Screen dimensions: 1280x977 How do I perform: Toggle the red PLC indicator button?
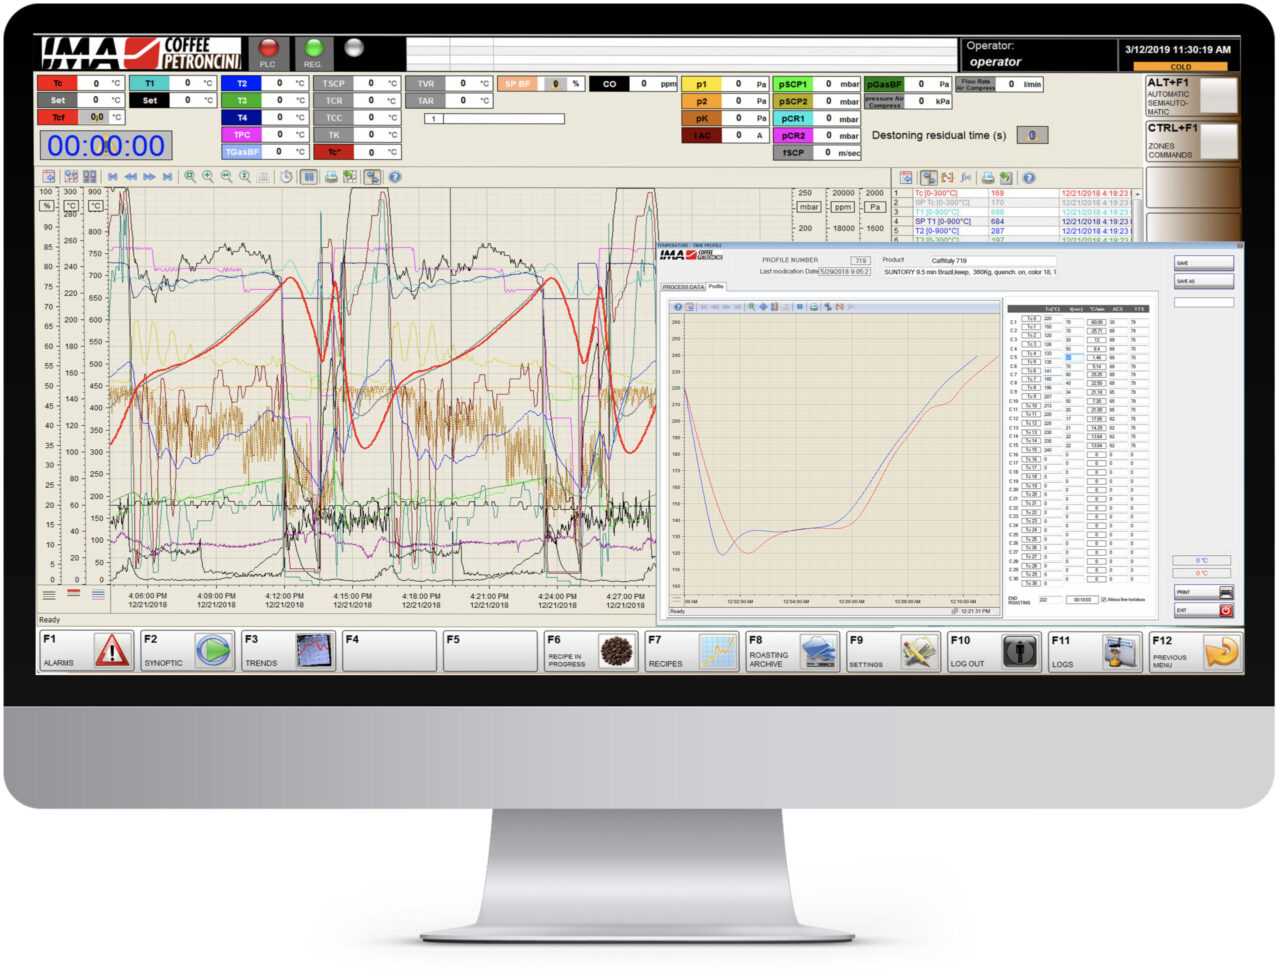[x=268, y=49]
